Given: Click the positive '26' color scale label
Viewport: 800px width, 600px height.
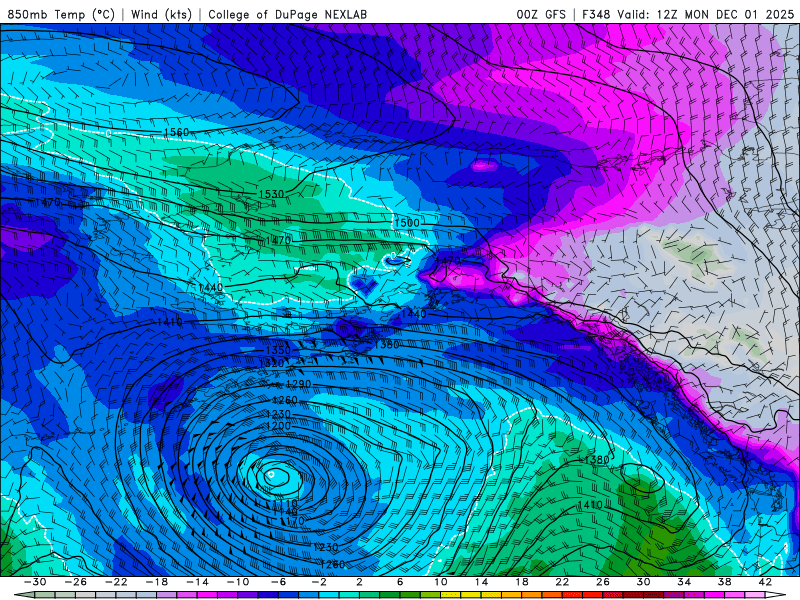Looking at the screenshot, I should coord(603,582).
